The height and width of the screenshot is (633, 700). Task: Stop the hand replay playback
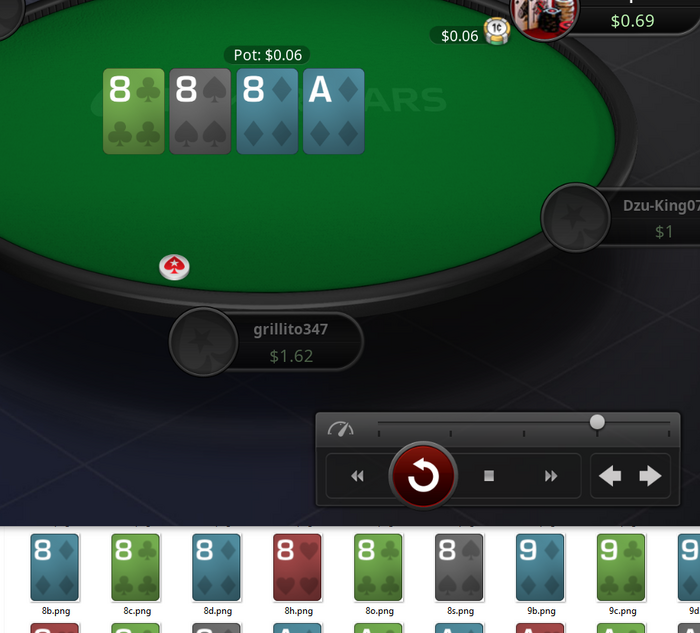pyautogui.click(x=489, y=476)
